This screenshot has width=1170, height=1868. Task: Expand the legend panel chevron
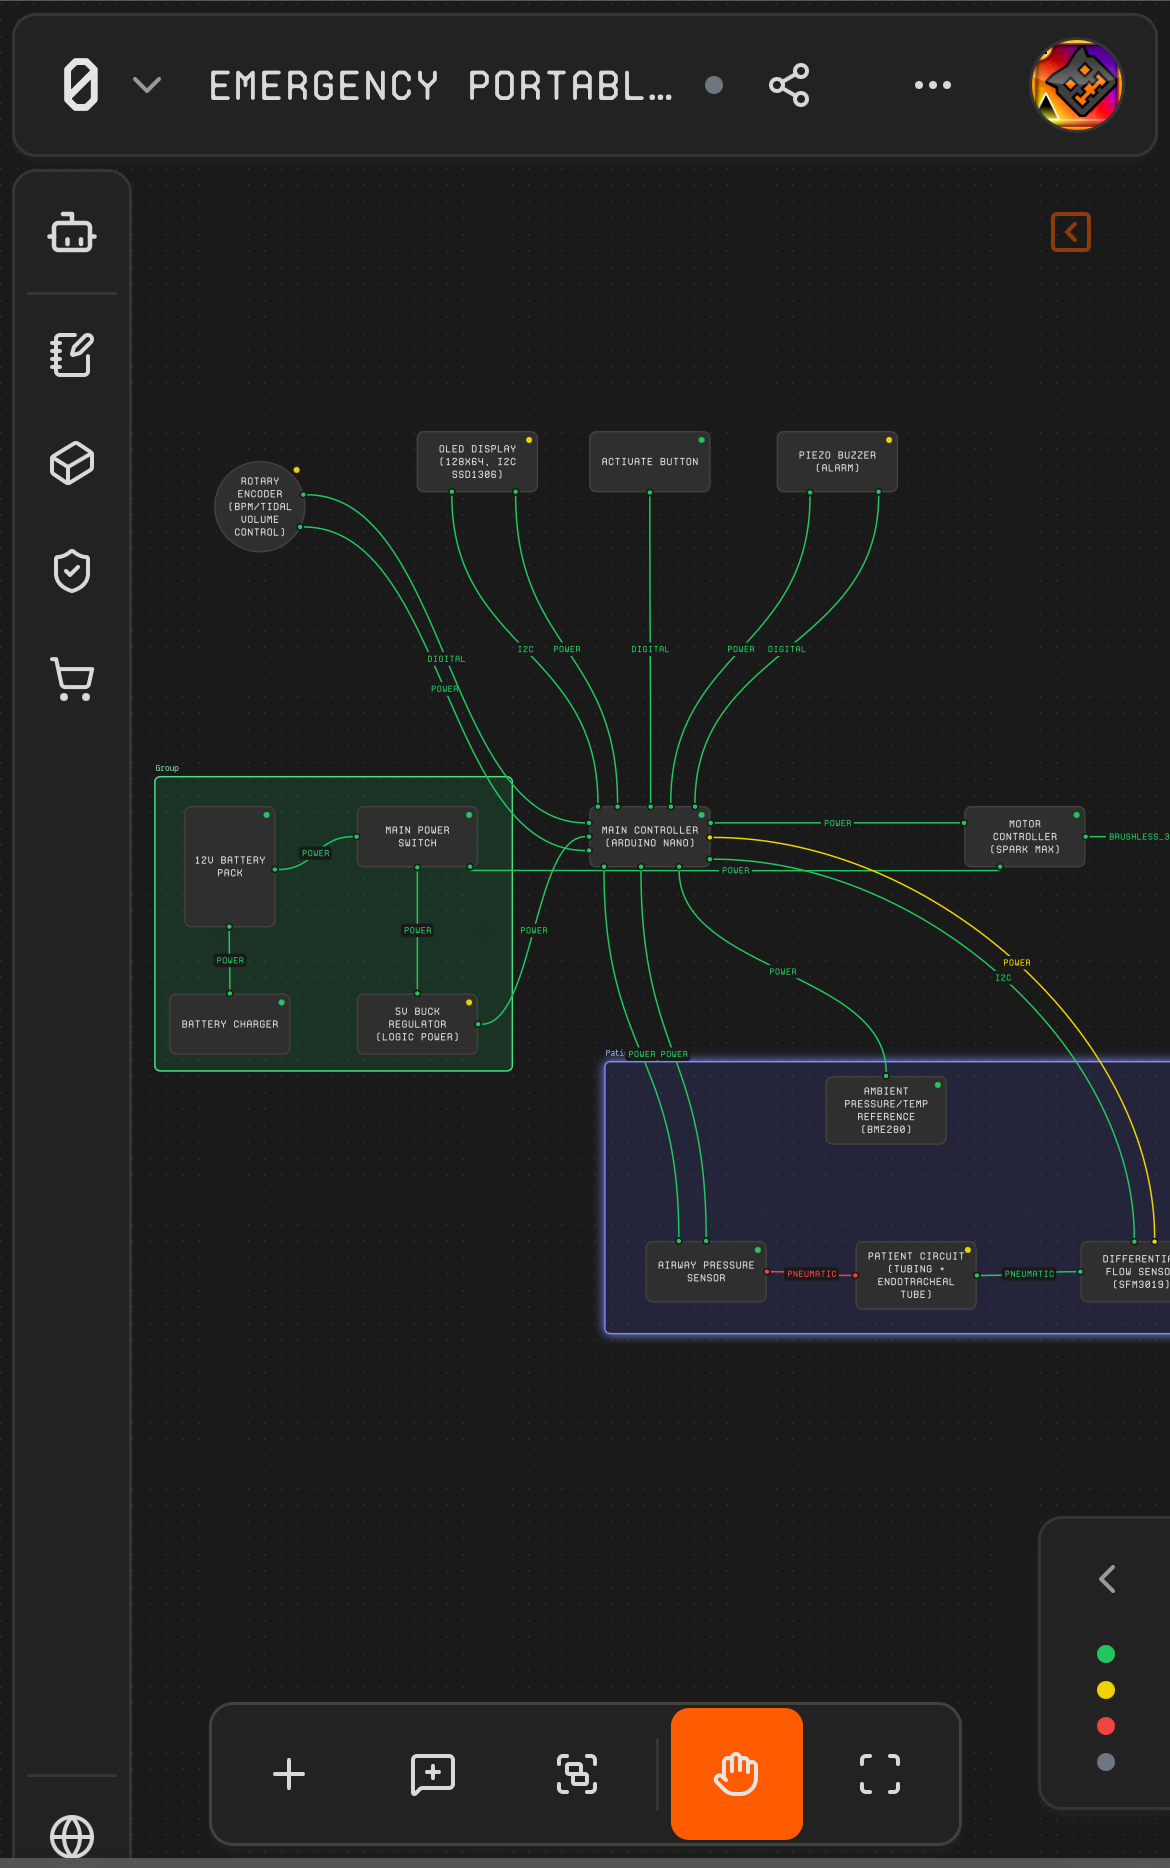pyautogui.click(x=1107, y=1579)
